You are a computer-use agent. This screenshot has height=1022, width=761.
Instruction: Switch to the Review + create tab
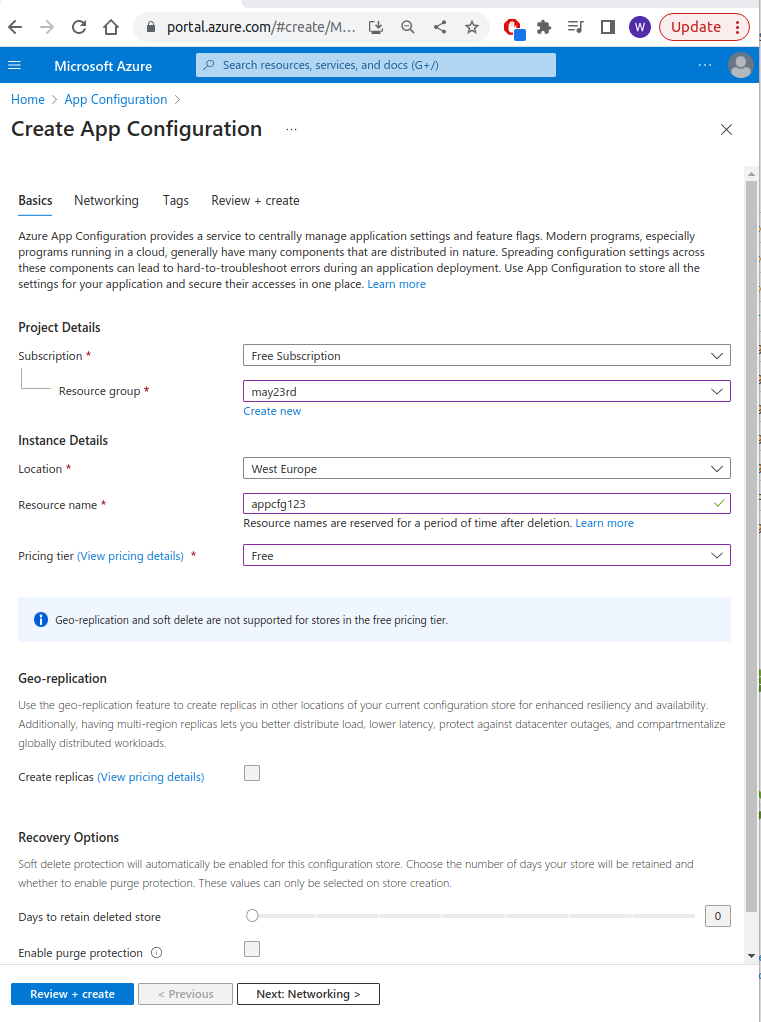coord(255,201)
